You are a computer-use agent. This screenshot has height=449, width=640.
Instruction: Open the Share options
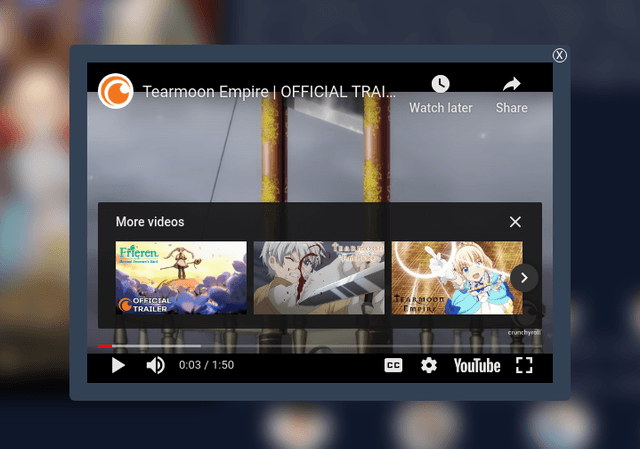pos(511,94)
